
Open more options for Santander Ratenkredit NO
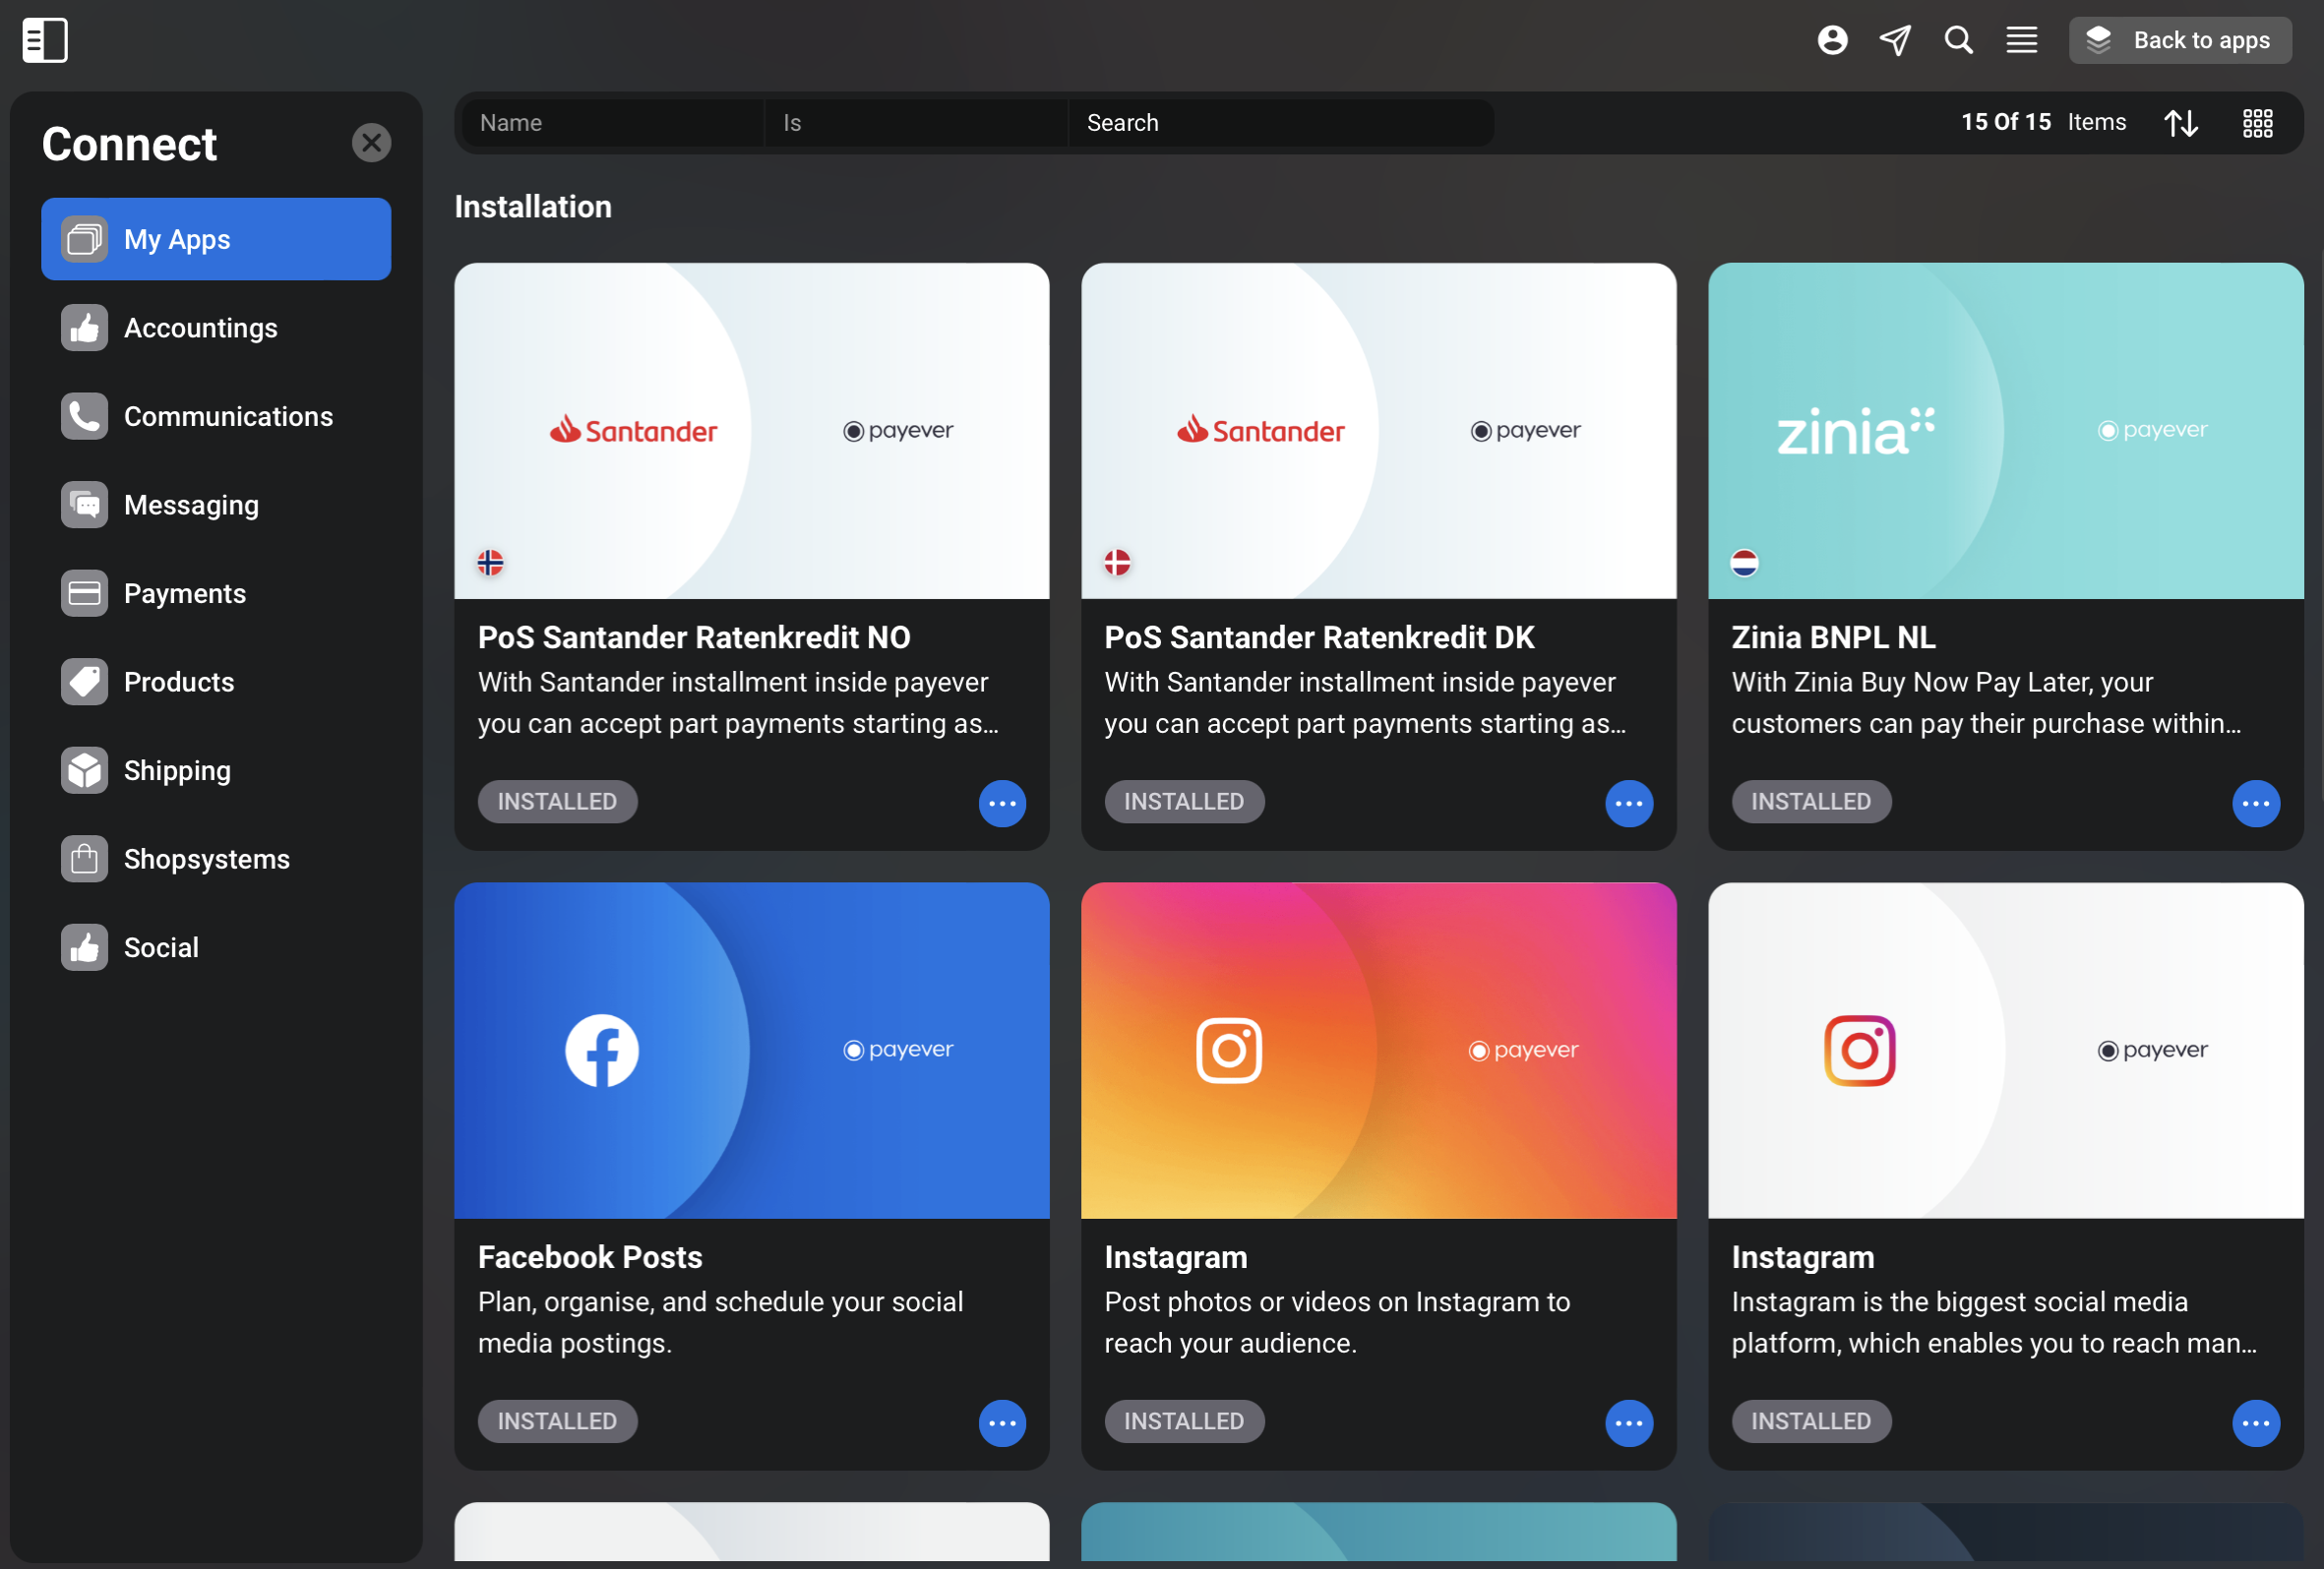tap(1002, 804)
